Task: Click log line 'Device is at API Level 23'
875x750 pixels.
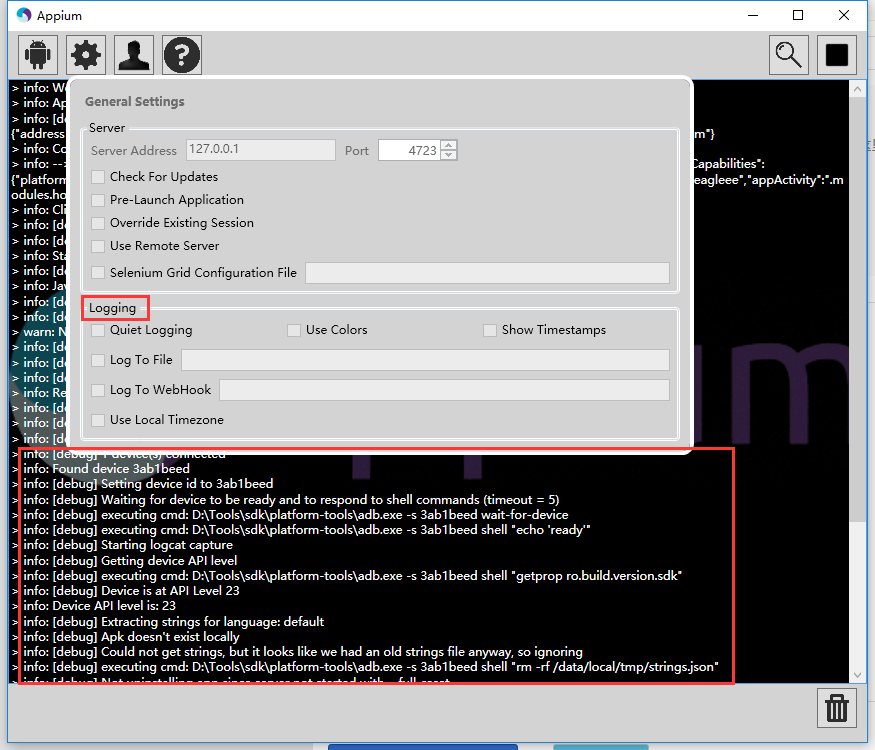Action: [x=131, y=591]
